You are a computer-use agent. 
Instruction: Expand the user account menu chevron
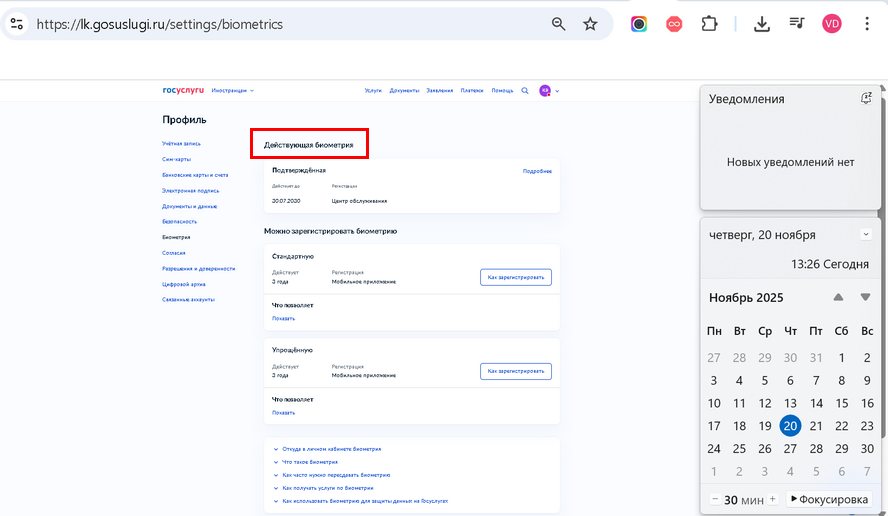point(557,91)
